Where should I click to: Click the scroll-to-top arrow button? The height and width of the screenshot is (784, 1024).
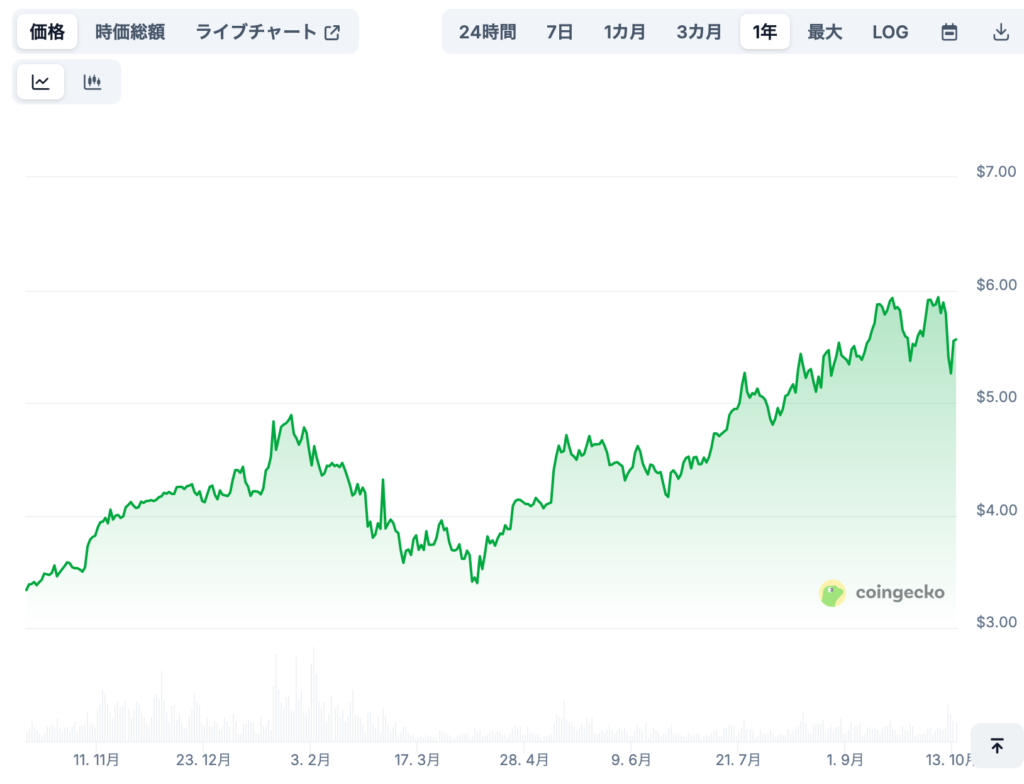pos(996,746)
